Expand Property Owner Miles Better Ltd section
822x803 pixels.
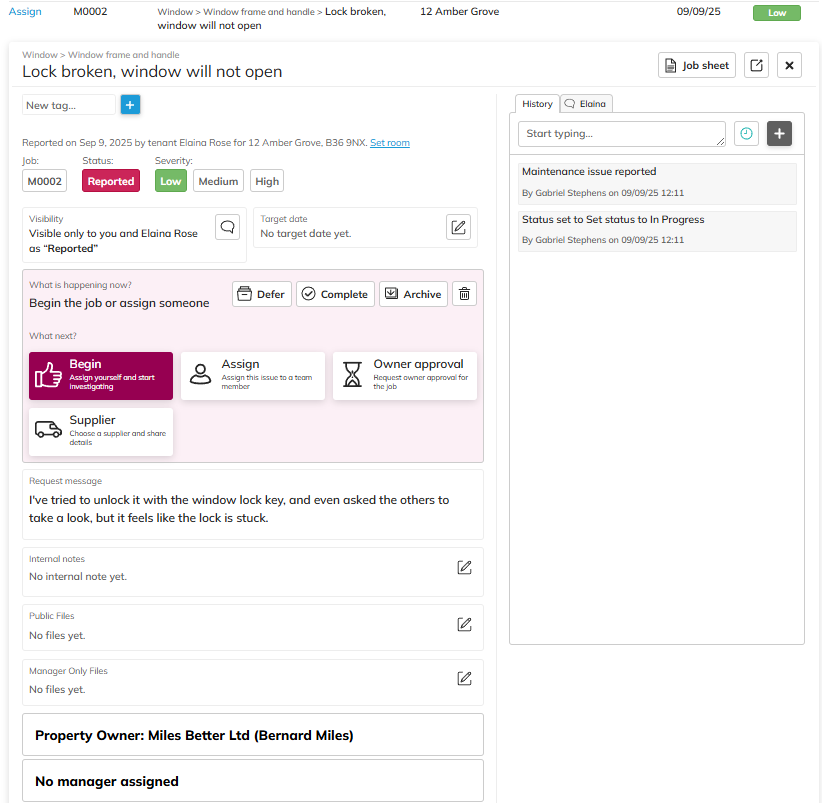click(253, 735)
